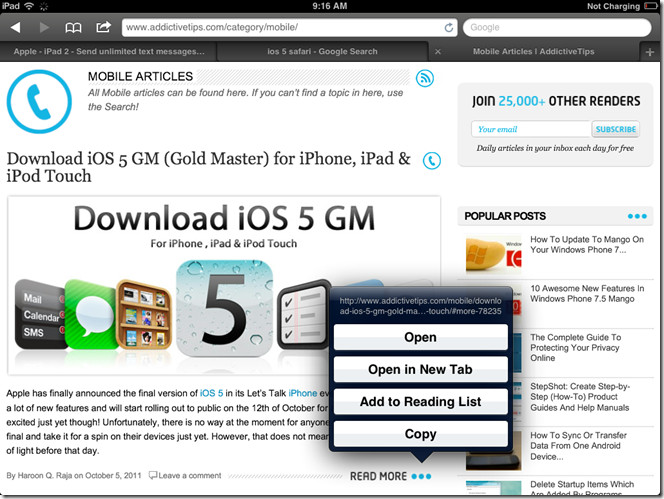Click the POPULAR POSTS heading
This screenshot has width=664, height=499.
point(505,216)
